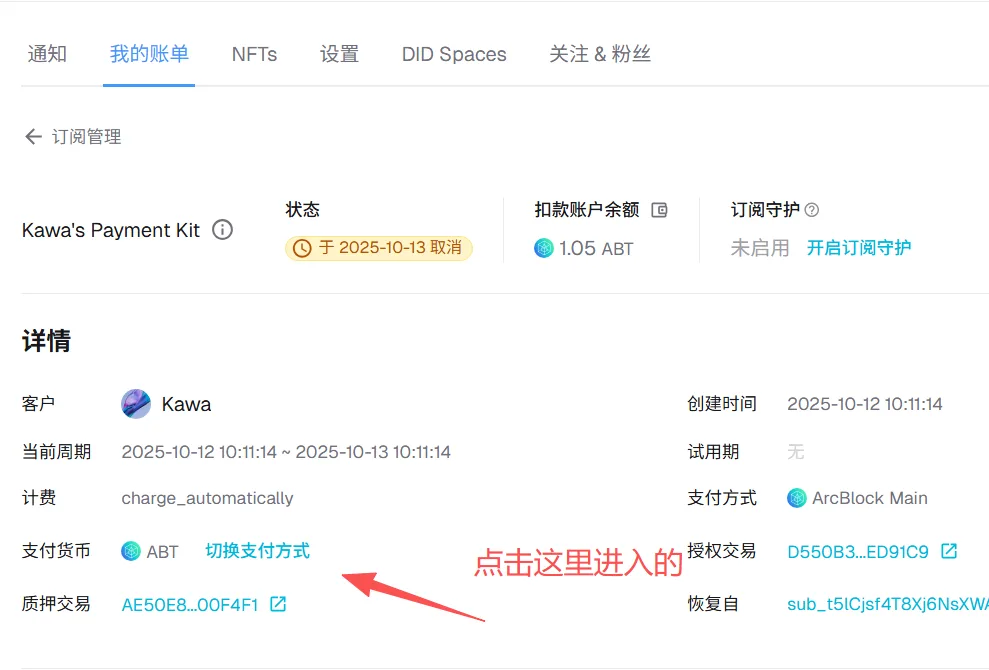
Task: Click the 试用期 value 无
Action: click(x=795, y=452)
